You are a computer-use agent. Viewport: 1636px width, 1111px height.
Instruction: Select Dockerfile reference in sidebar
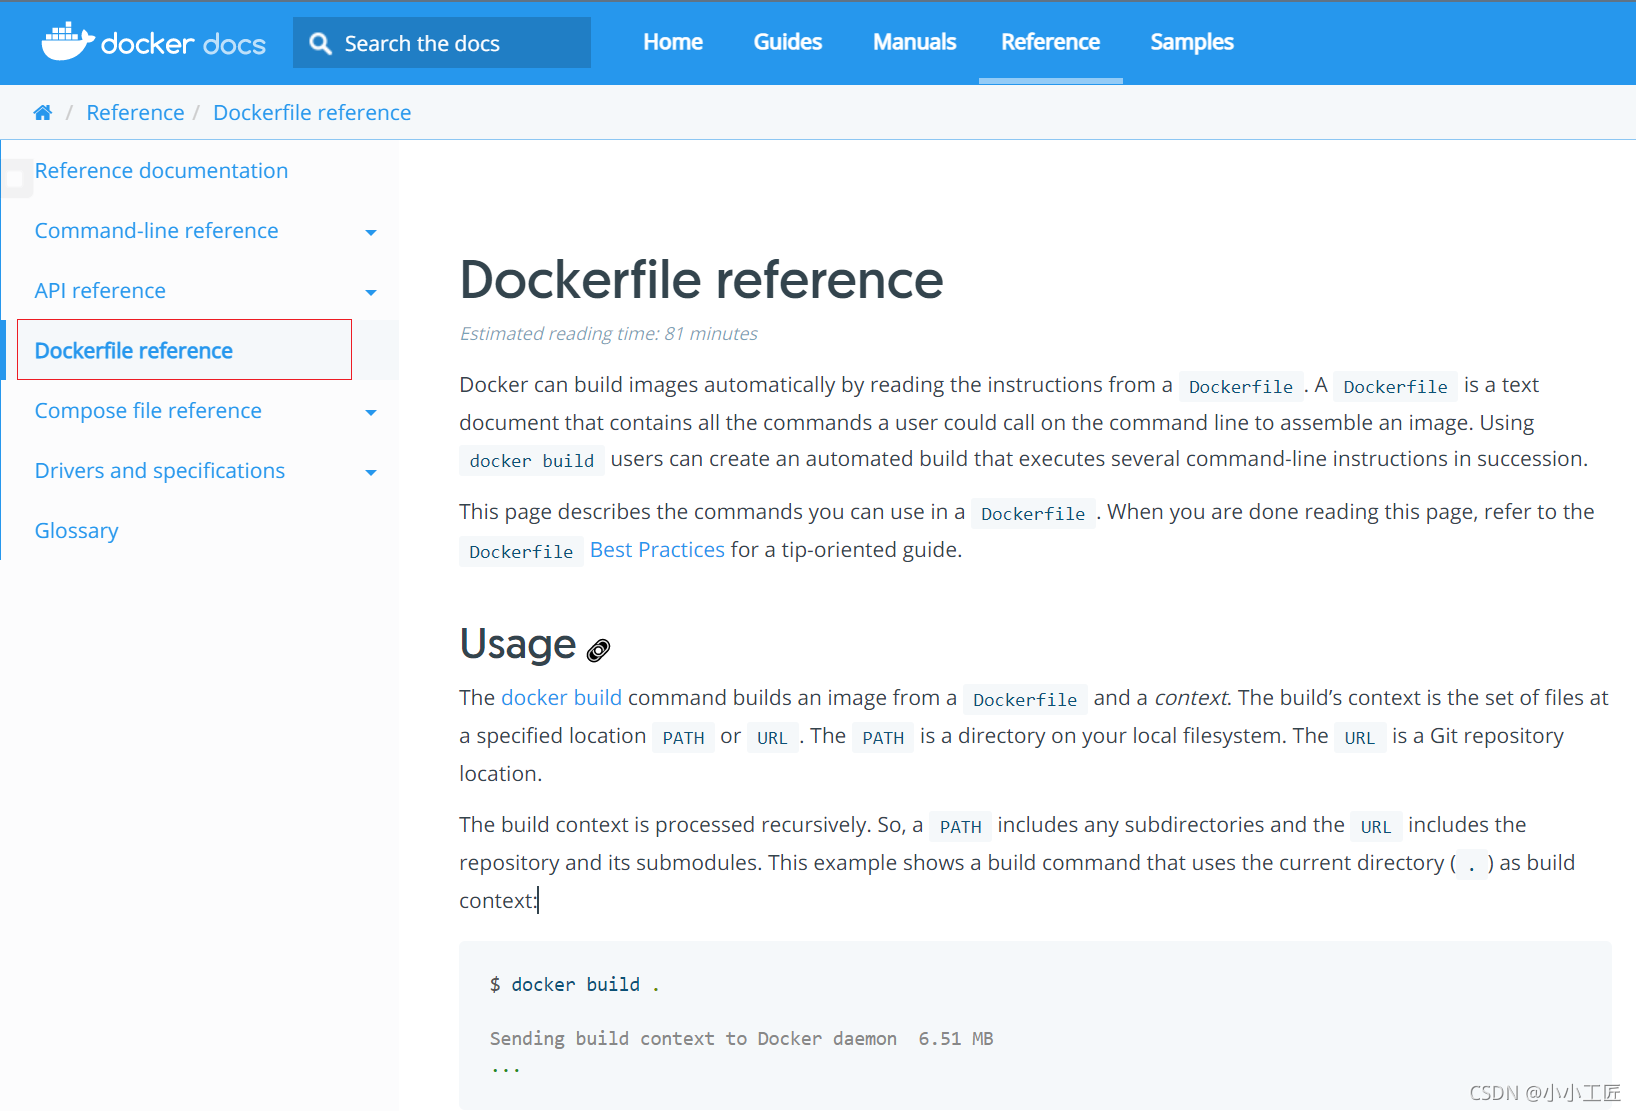click(x=184, y=350)
